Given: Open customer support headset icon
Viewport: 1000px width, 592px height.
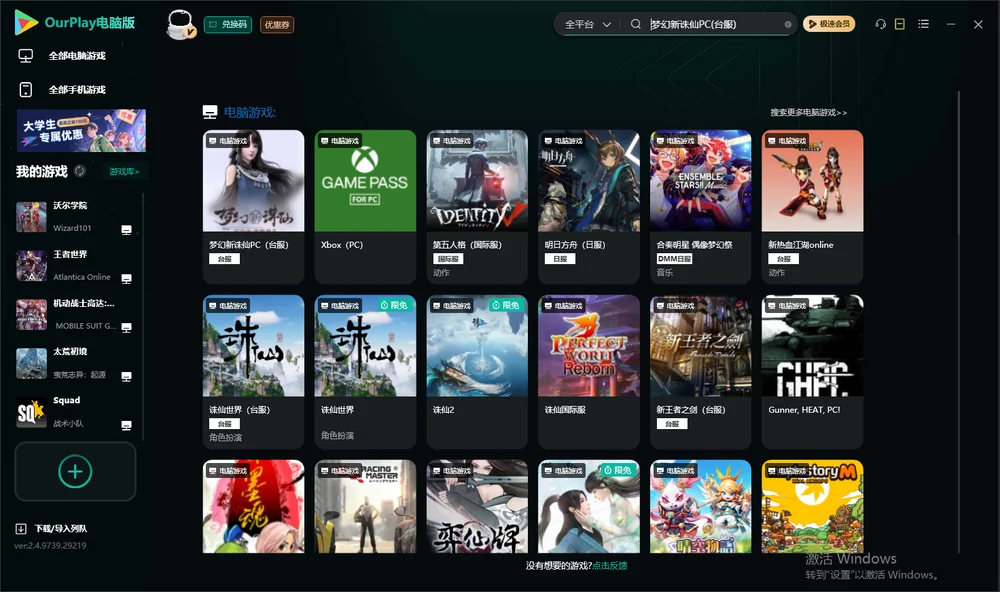Looking at the screenshot, I should [880, 24].
